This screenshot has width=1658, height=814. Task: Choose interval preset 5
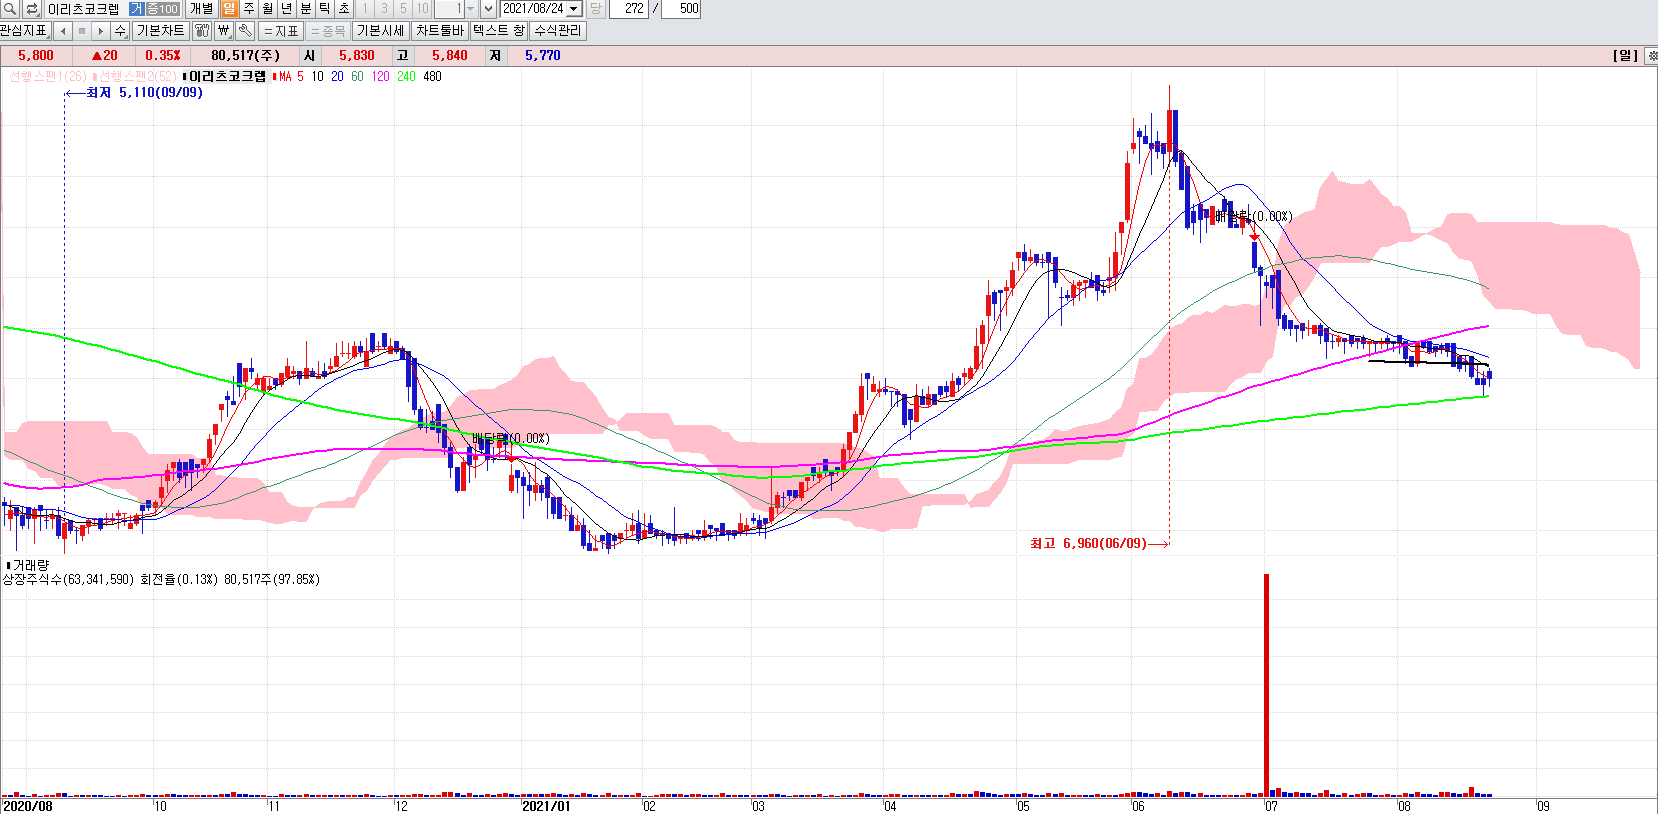(x=403, y=8)
